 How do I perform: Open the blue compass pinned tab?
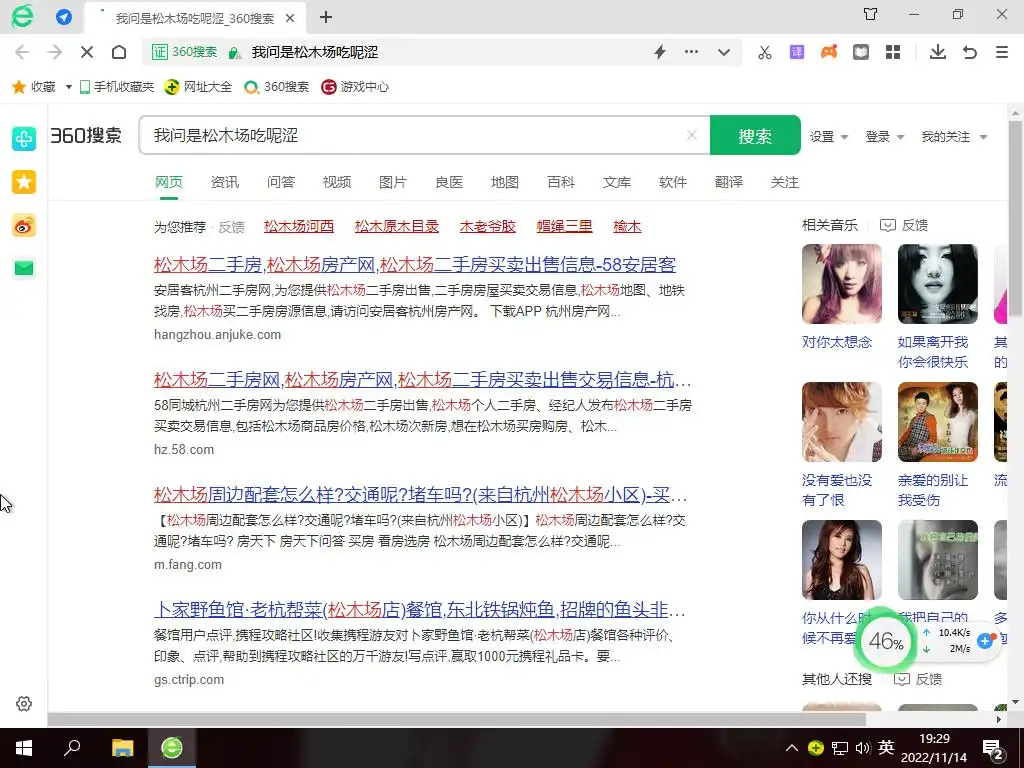coord(64,17)
